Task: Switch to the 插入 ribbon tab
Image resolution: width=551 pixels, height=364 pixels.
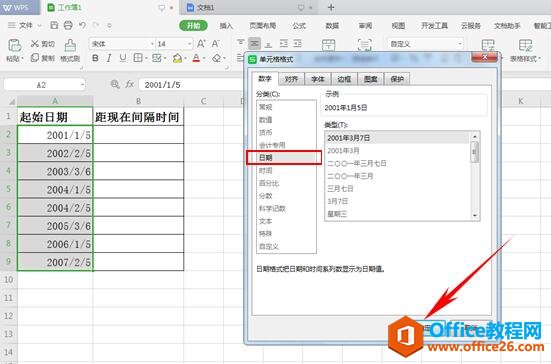Action: click(226, 26)
